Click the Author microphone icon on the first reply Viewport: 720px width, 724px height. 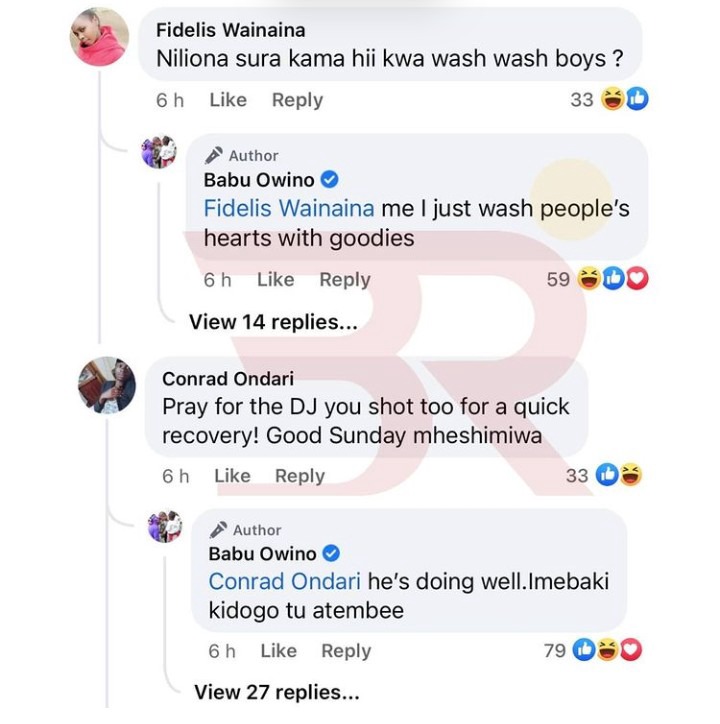214,156
